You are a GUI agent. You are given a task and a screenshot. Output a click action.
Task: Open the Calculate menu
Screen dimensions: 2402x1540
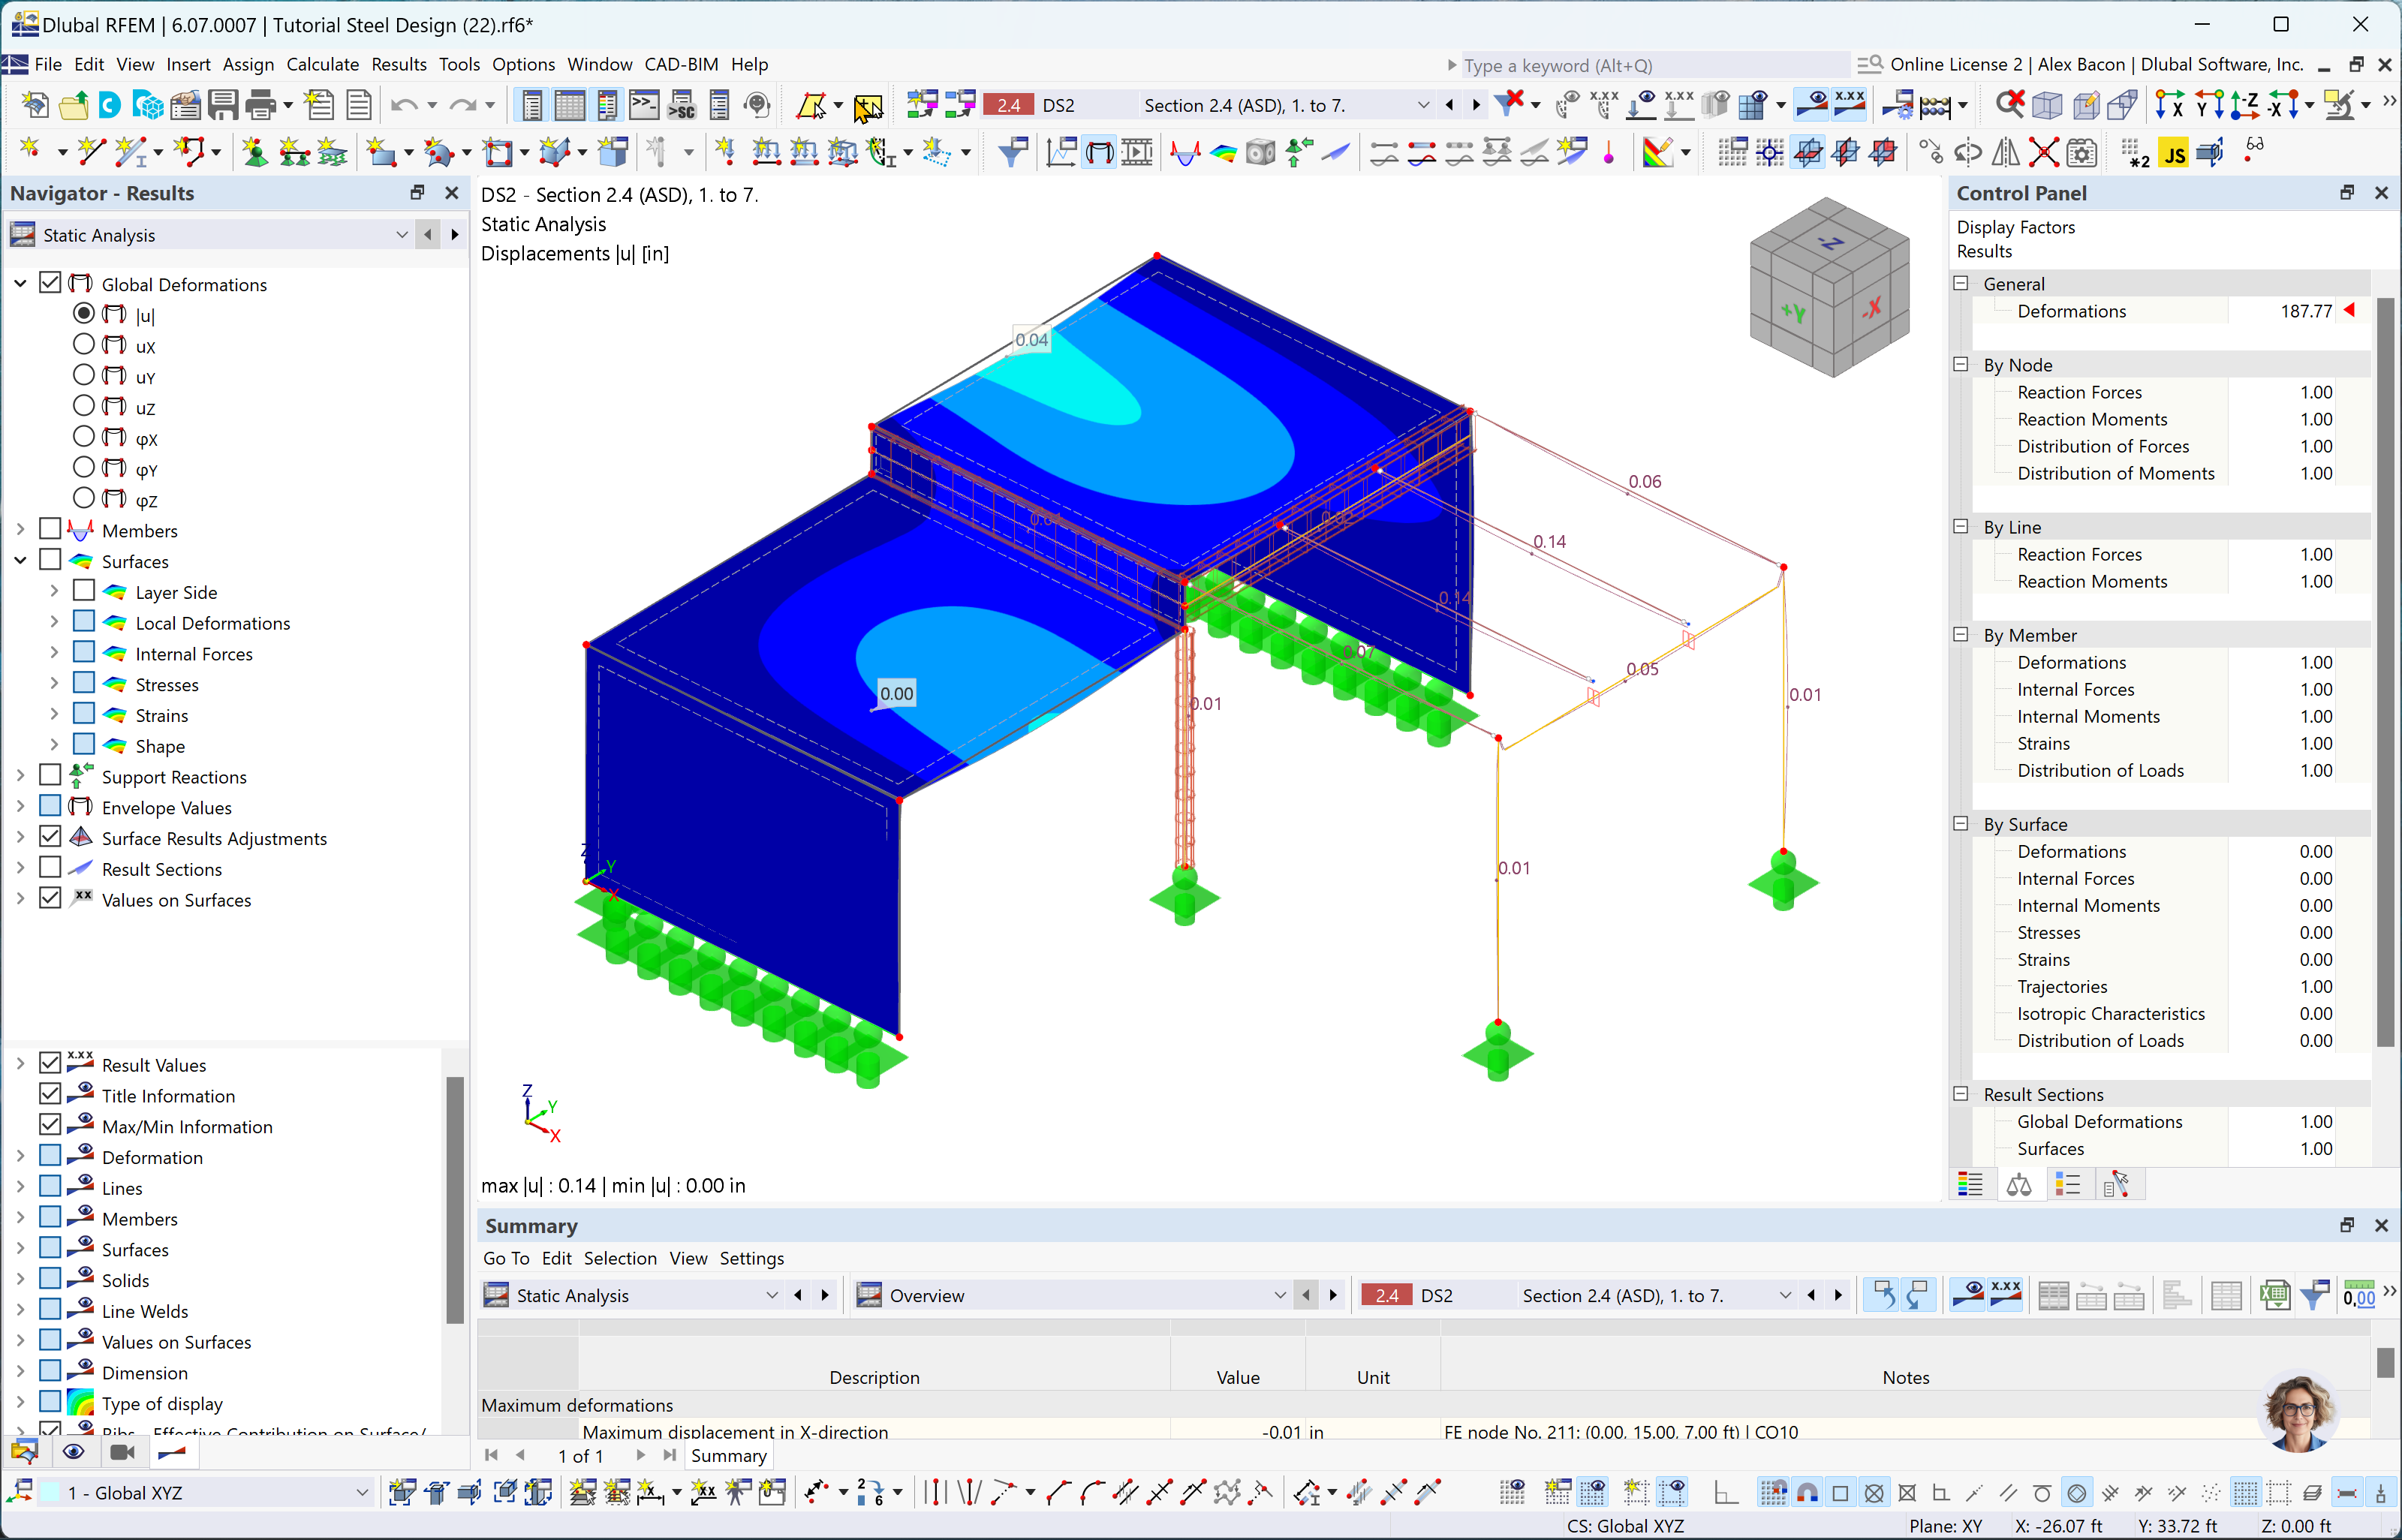322,65
